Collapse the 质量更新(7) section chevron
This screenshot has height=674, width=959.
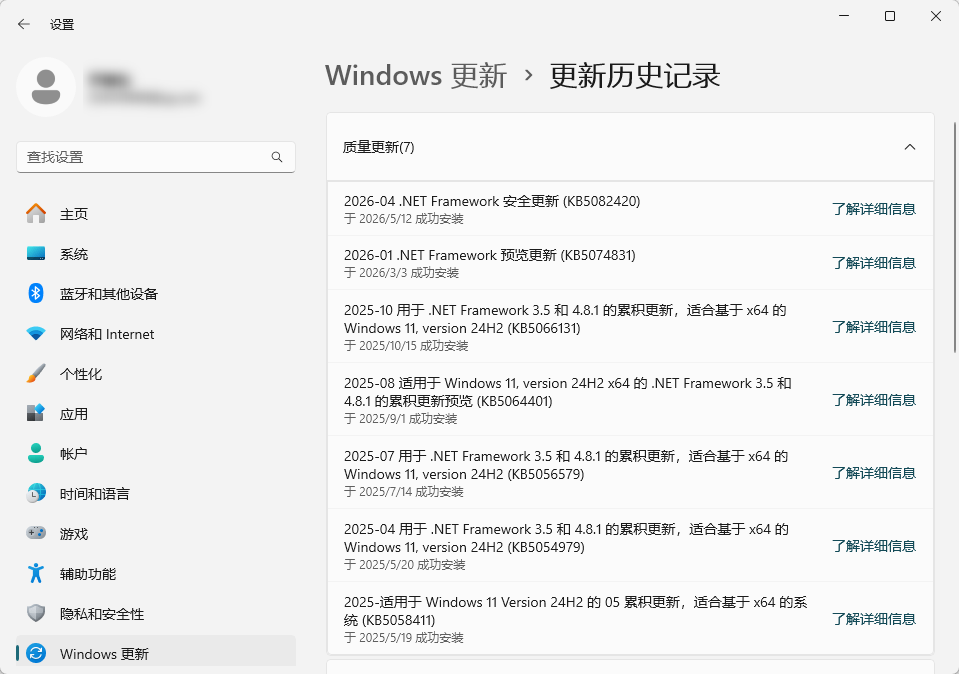909,147
